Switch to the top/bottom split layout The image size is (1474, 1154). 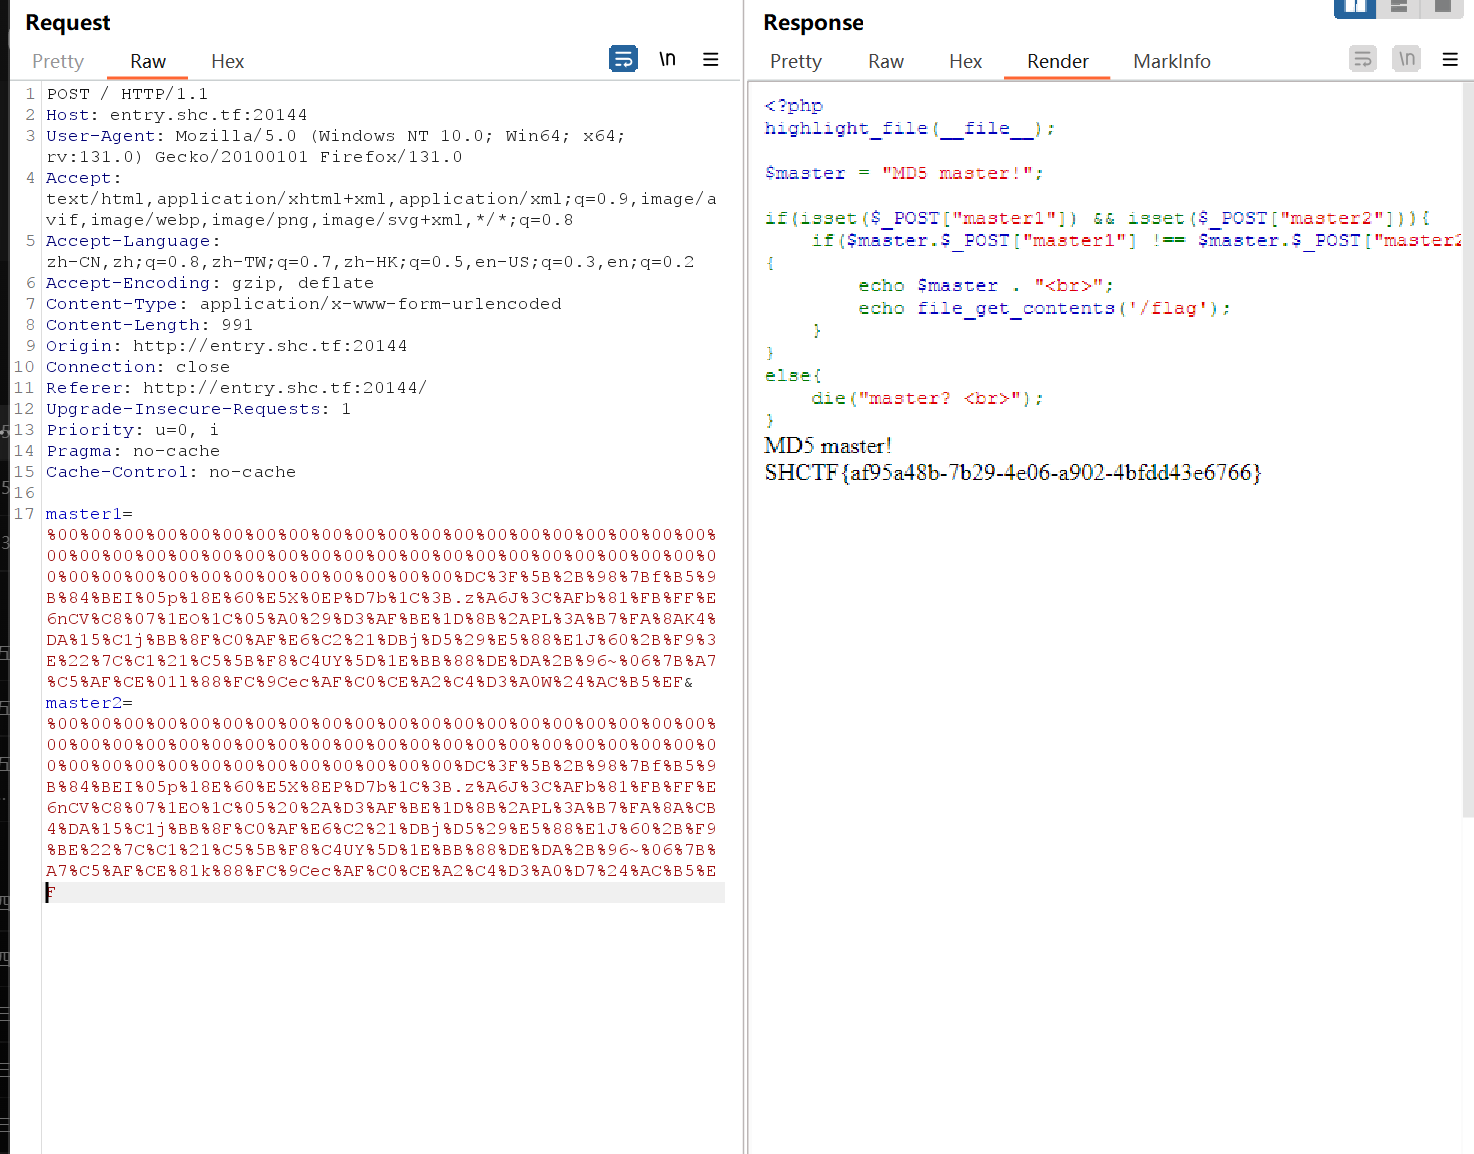1399,7
